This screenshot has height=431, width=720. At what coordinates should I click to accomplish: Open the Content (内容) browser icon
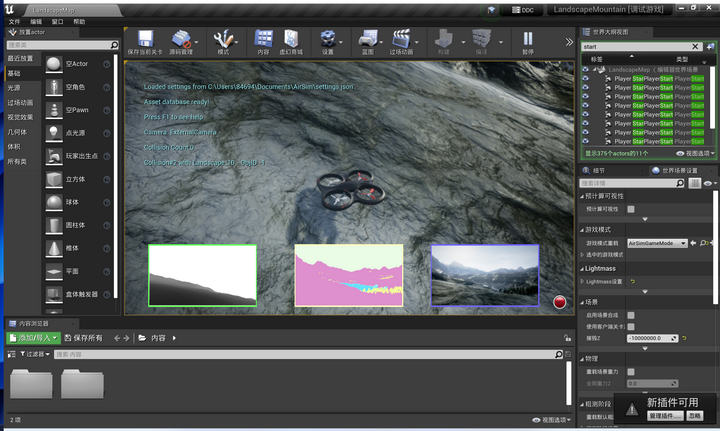pos(263,38)
